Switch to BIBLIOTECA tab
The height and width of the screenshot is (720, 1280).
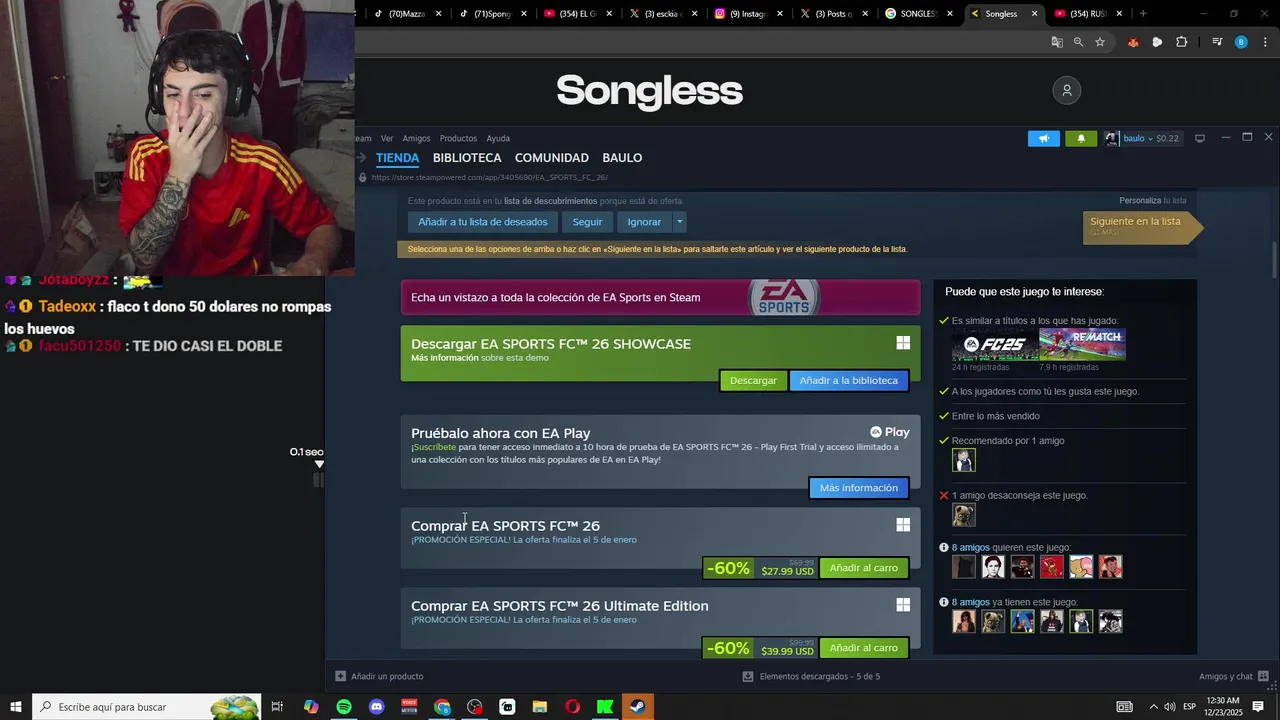click(x=467, y=158)
